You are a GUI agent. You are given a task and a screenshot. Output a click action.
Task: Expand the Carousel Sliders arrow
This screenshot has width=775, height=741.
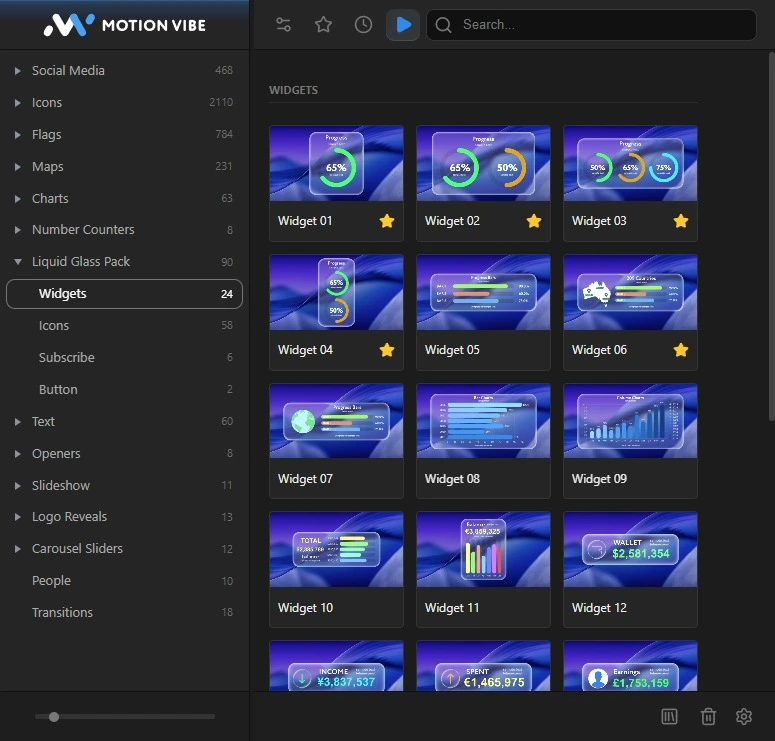click(x=18, y=549)
